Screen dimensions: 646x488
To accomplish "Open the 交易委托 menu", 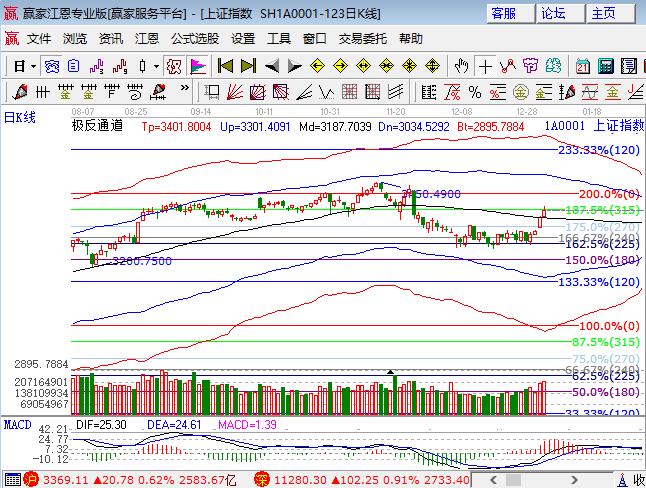I will (x=361, y=39).
